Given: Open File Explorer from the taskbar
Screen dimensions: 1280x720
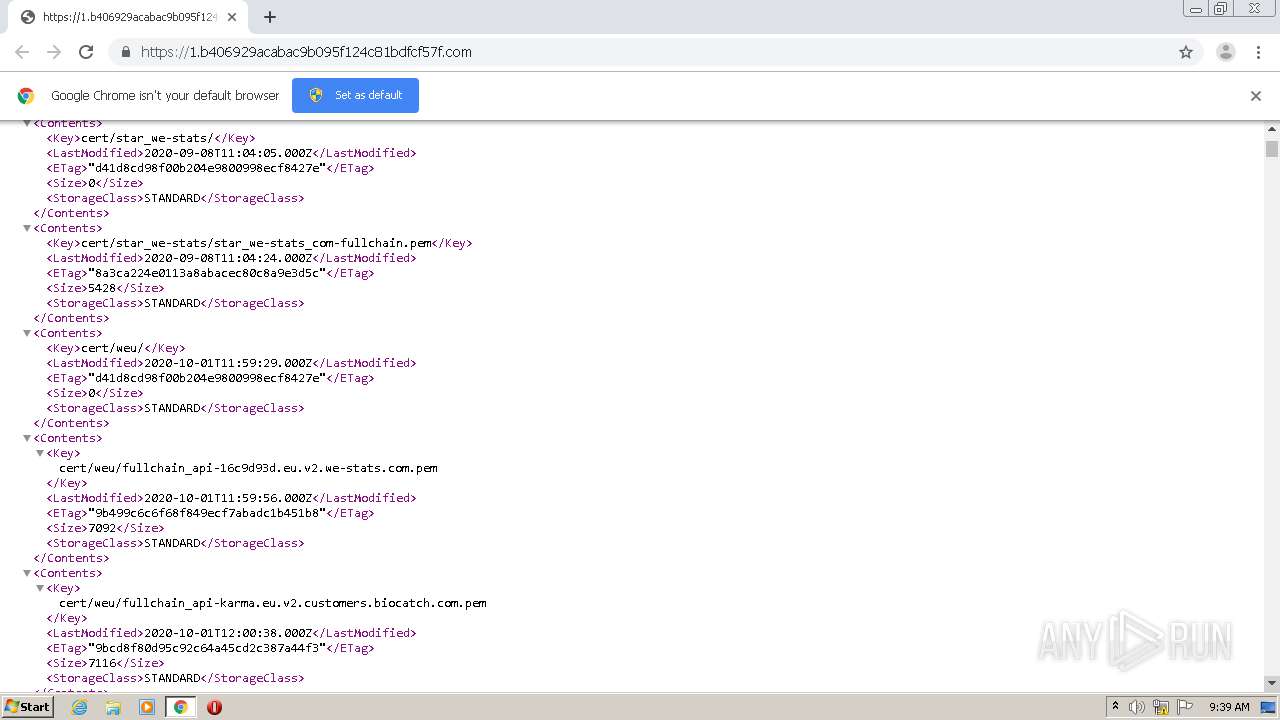Looking at the screenshot, I should pos(113,707).
